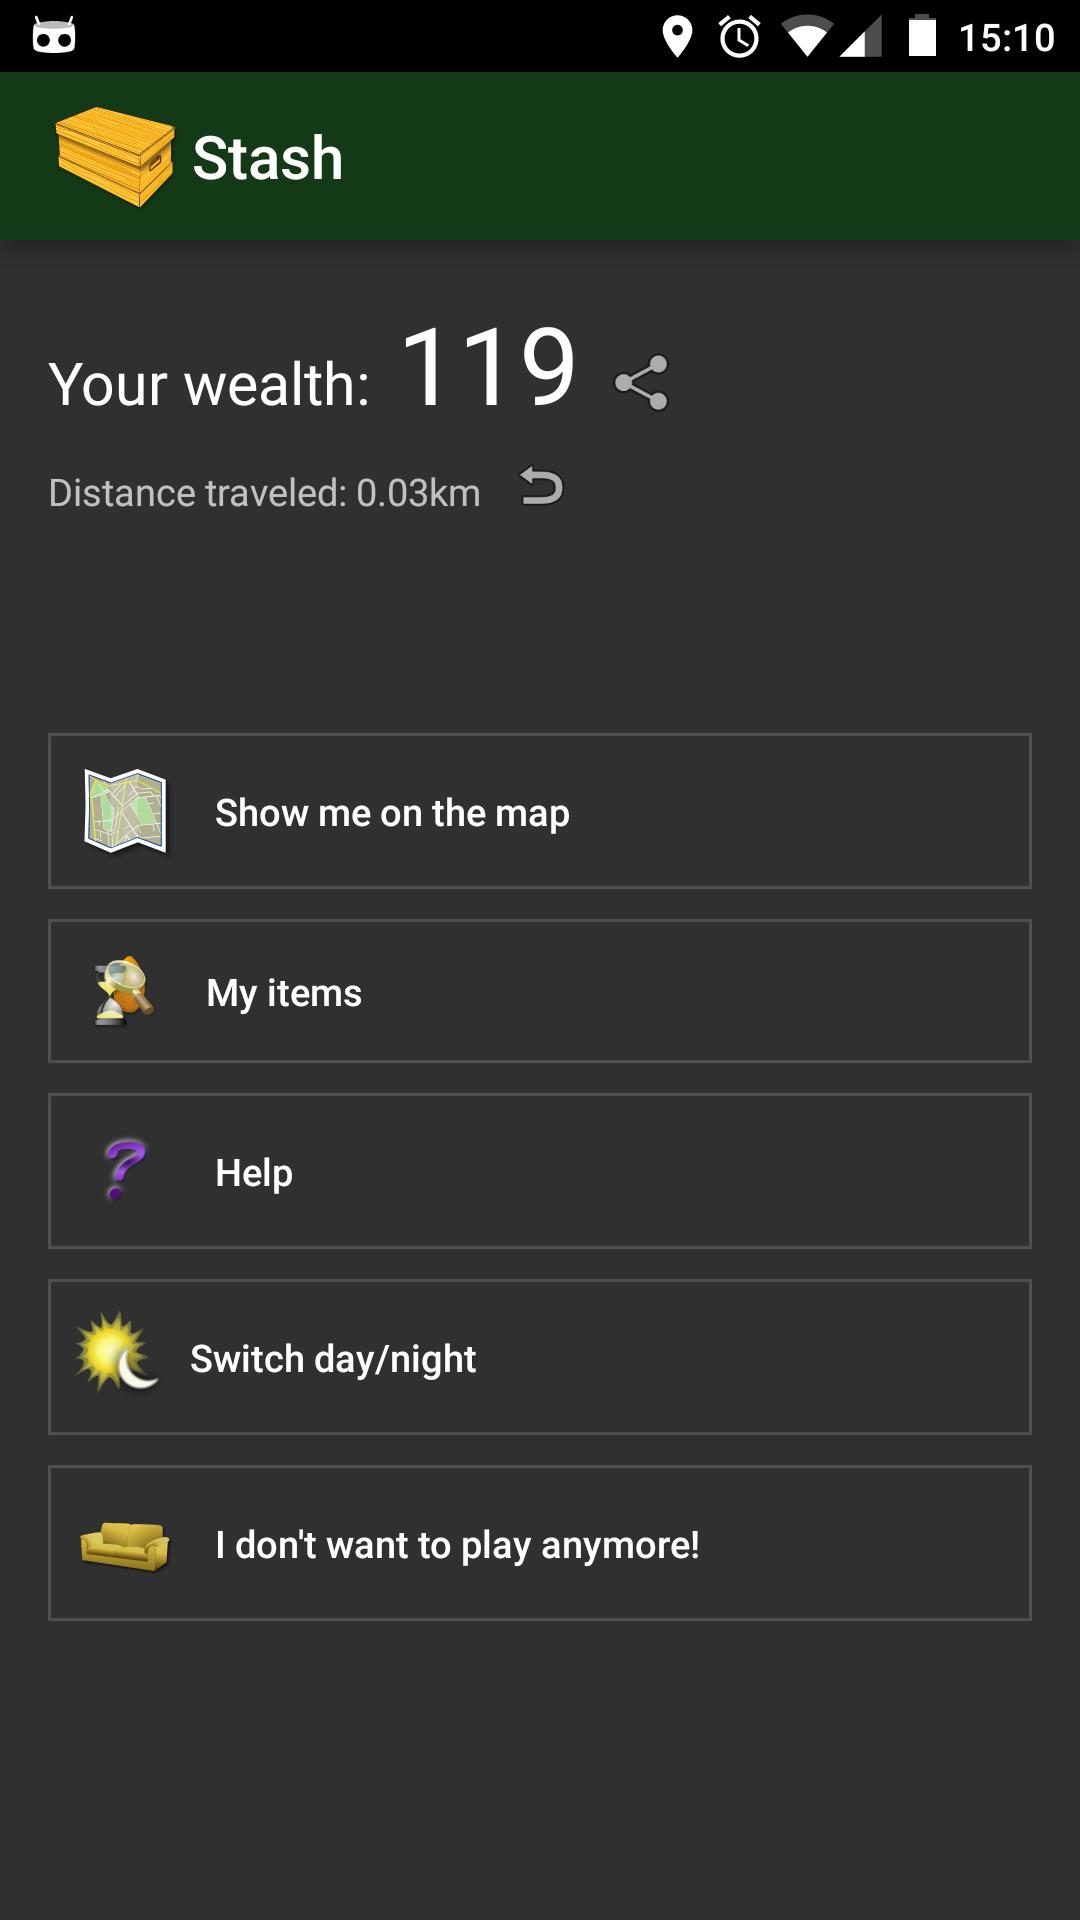The image size is (1080, 1920).
Task: Tap the Your wealth label
Action: coord(209,384)
